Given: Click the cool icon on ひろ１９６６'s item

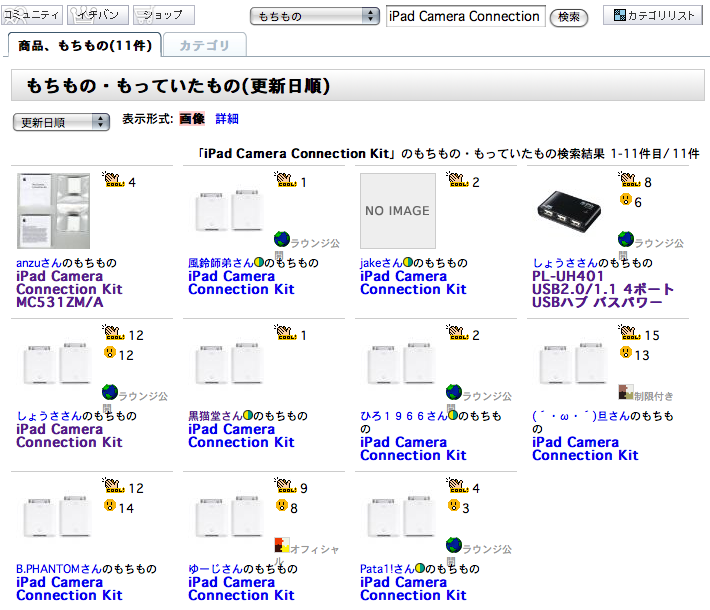Looking at the screenshot, I should pos(457,333).
